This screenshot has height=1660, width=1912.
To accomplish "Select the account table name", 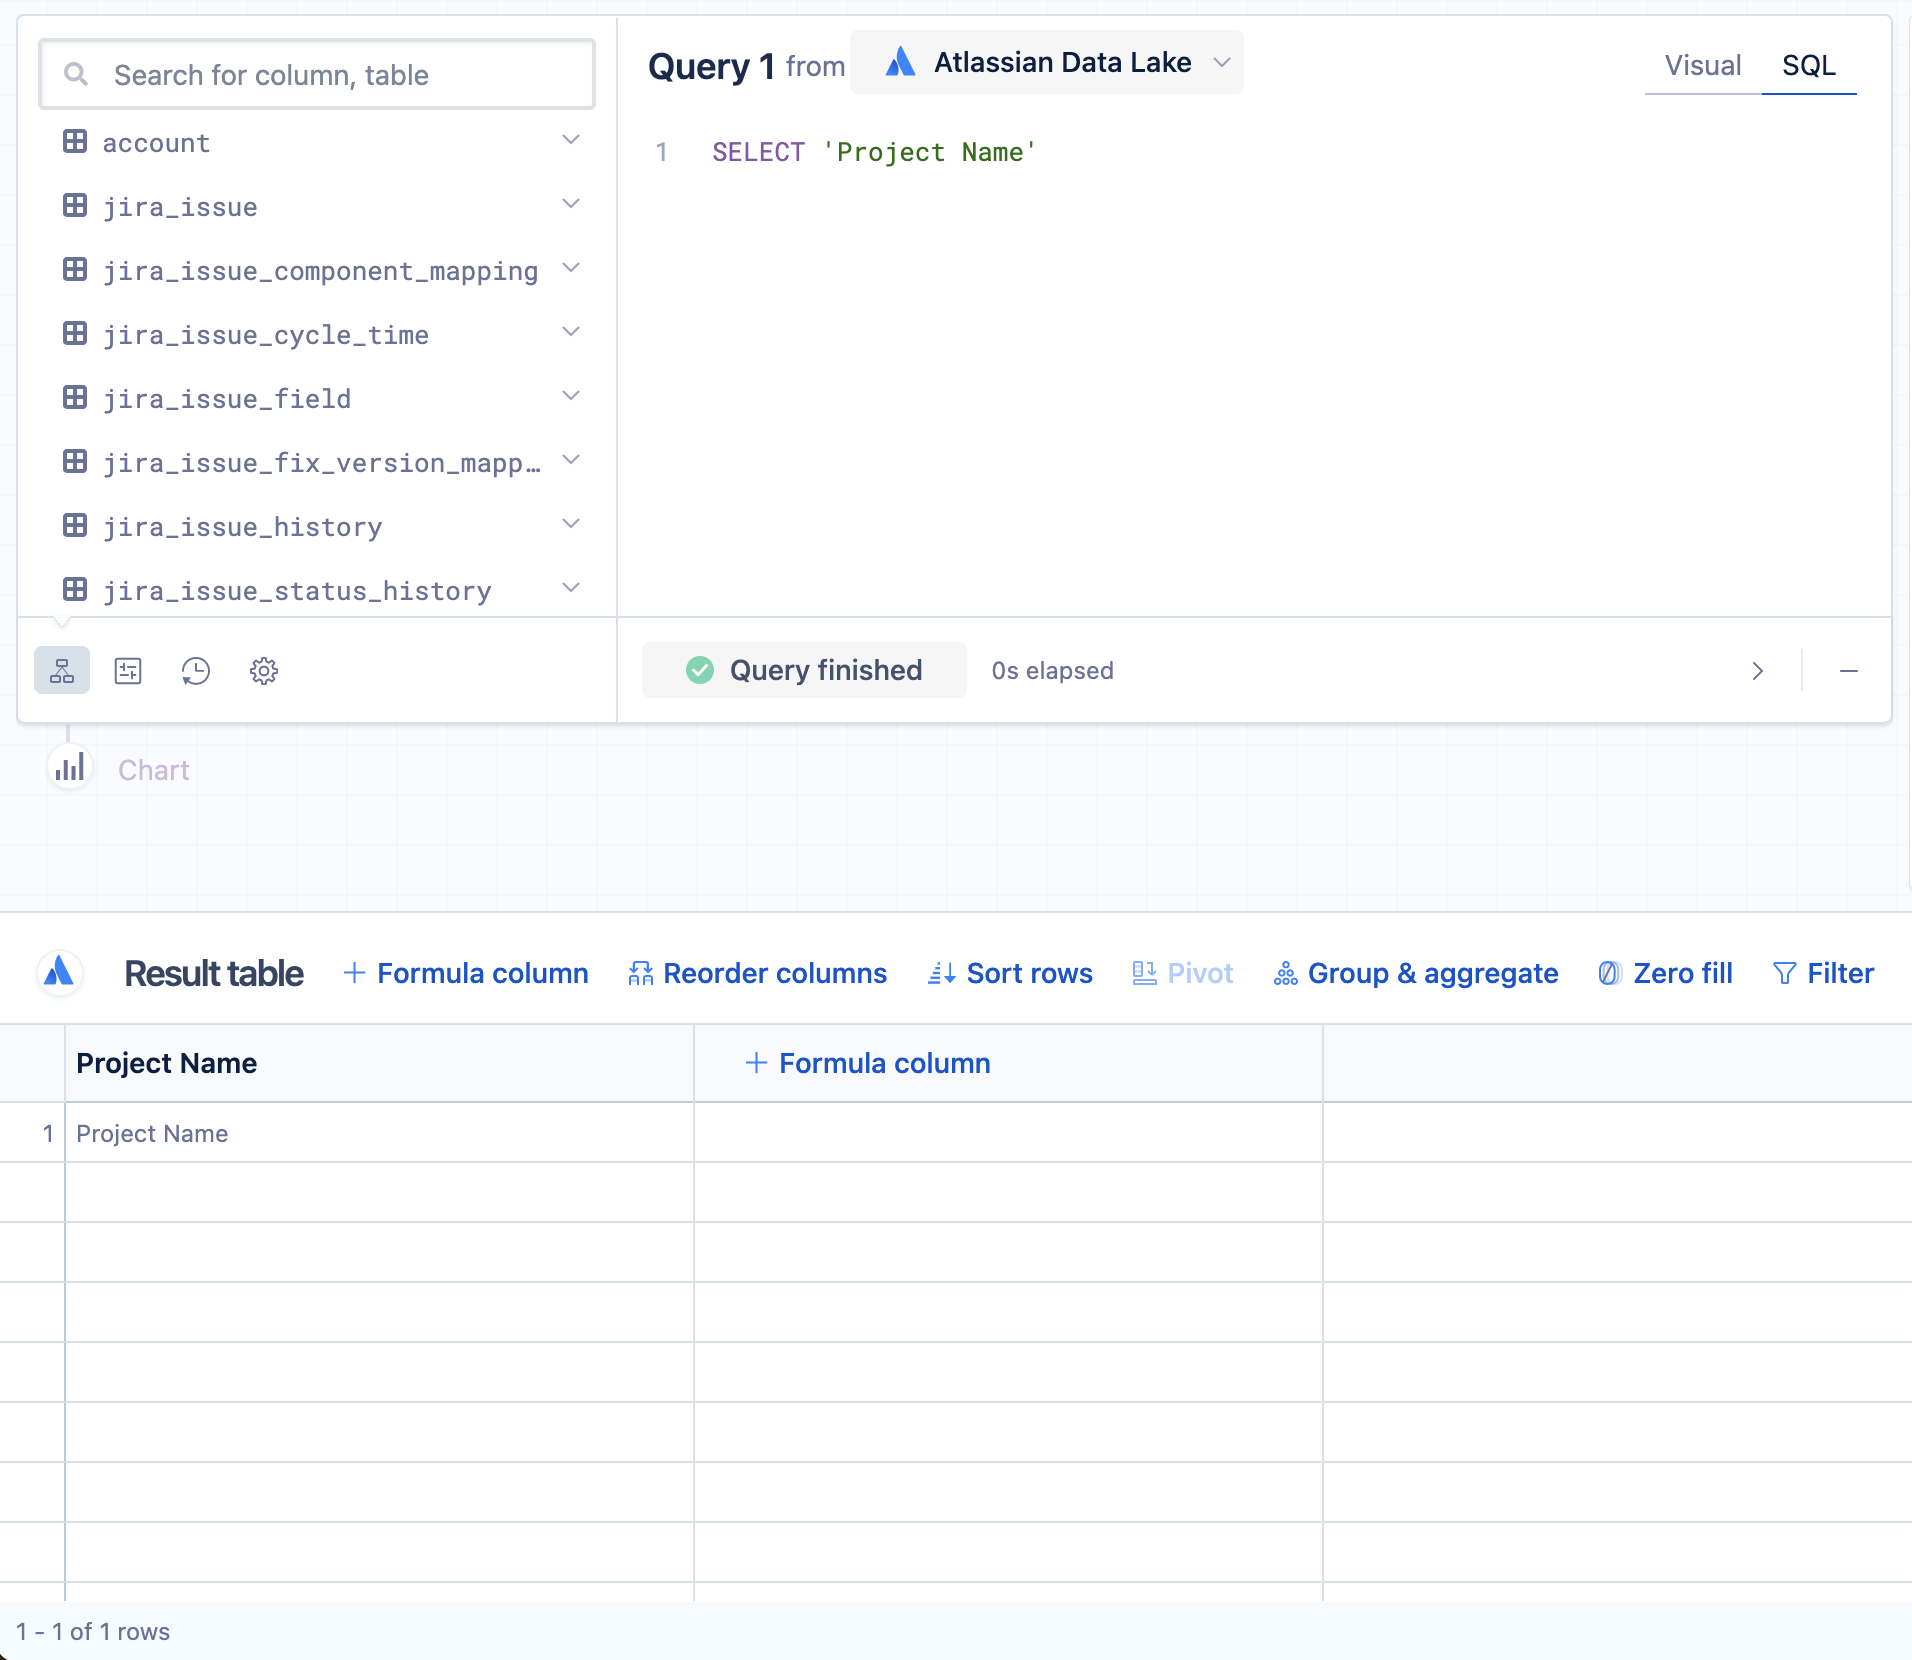I will click(157, 143).
